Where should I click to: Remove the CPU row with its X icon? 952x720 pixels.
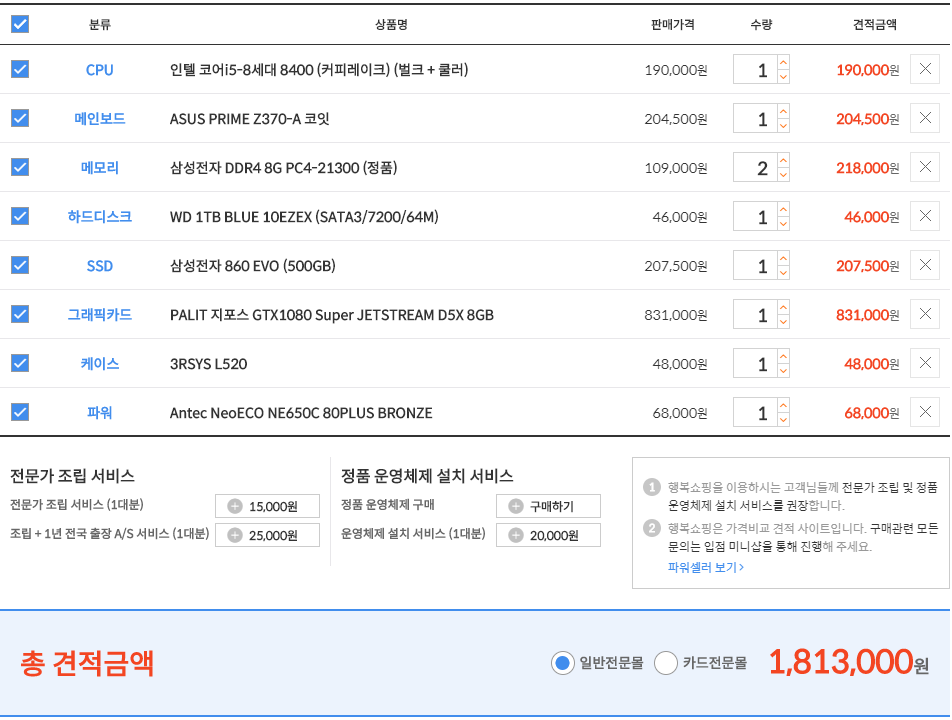click(x=925, y=69)
